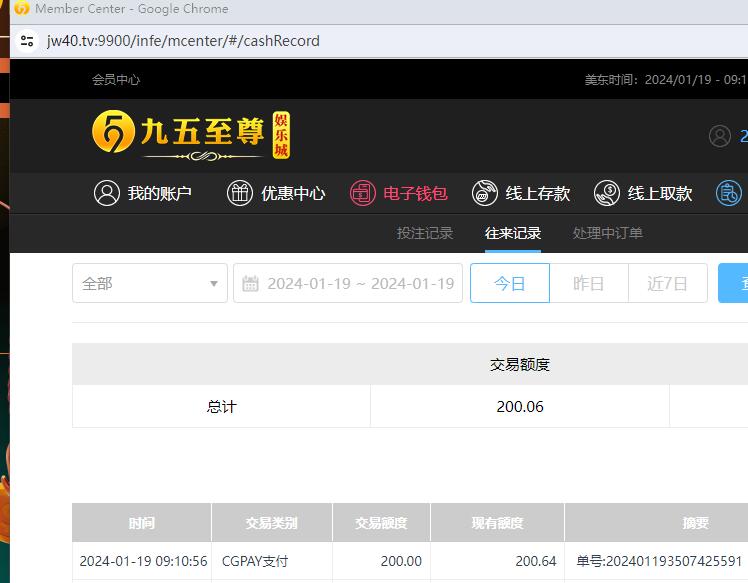Select the 近7日 date filter
Viewport: 748px width, 583px height.
pos(667,284)
